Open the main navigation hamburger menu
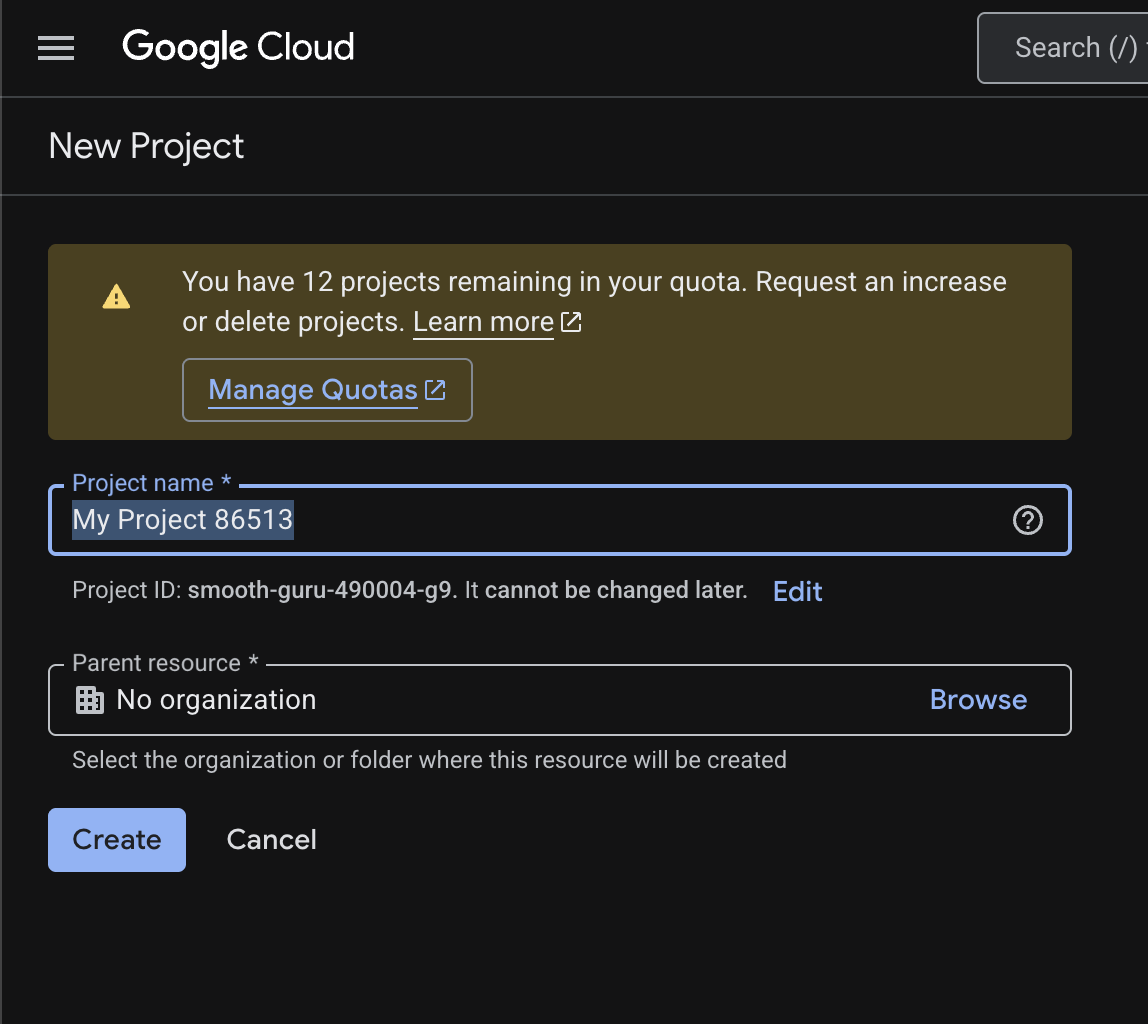1148x1024 pixels. pyautogui.click(x=56, y=48)
